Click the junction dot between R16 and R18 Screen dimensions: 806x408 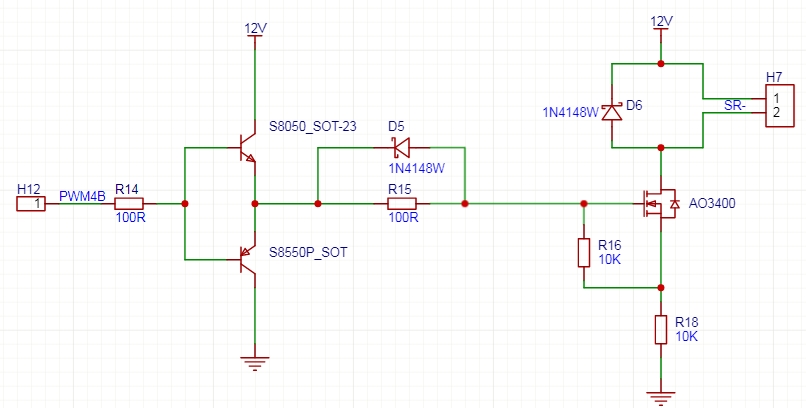click(661, 288)
